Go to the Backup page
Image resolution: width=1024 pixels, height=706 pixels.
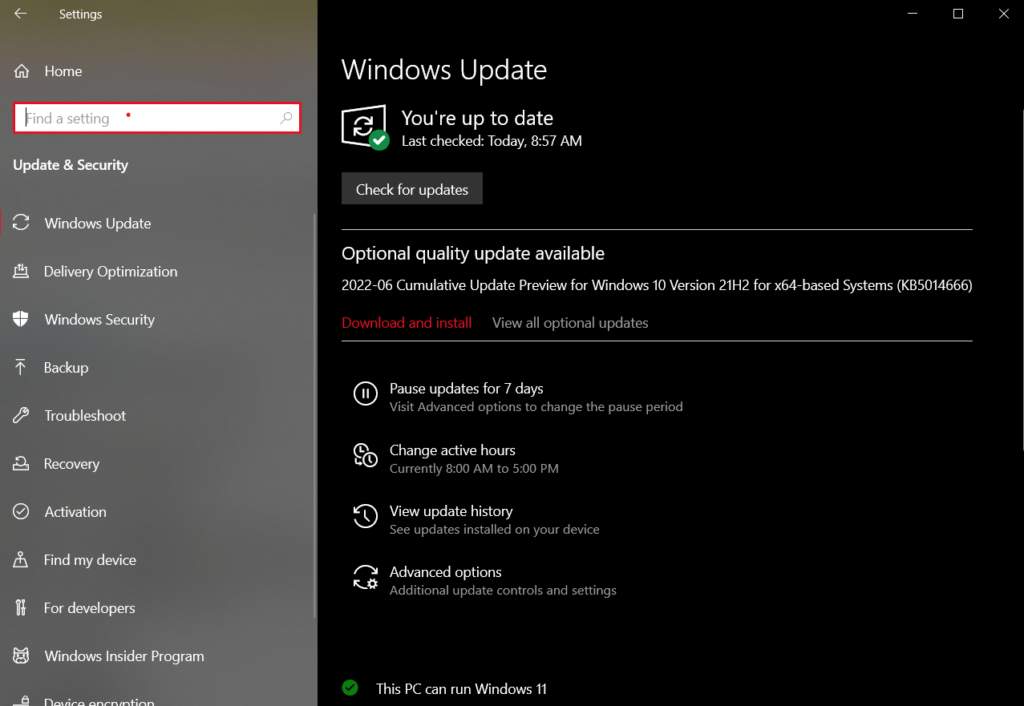tap(66, 368)
